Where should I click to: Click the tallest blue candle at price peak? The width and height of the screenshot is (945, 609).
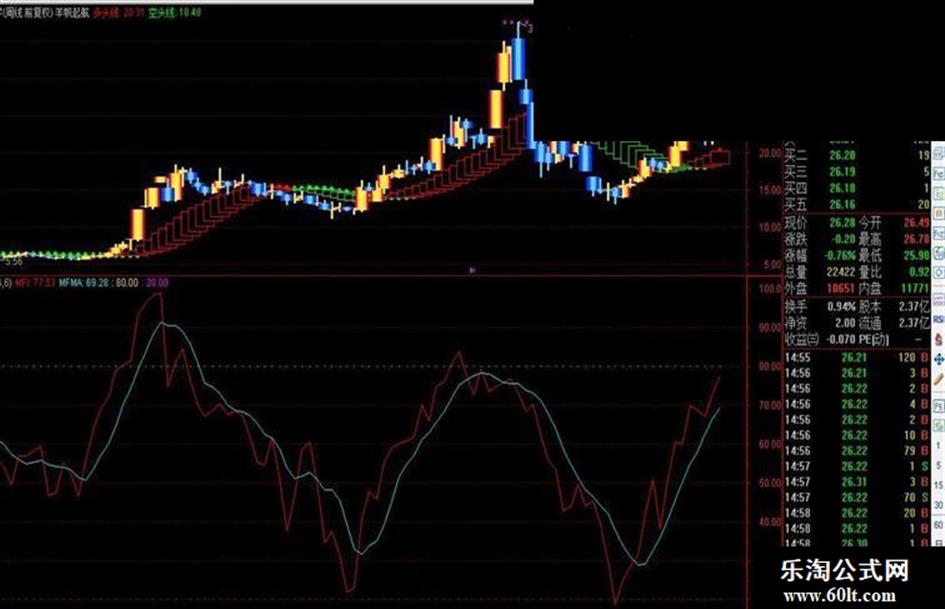(x=518, y=59)
